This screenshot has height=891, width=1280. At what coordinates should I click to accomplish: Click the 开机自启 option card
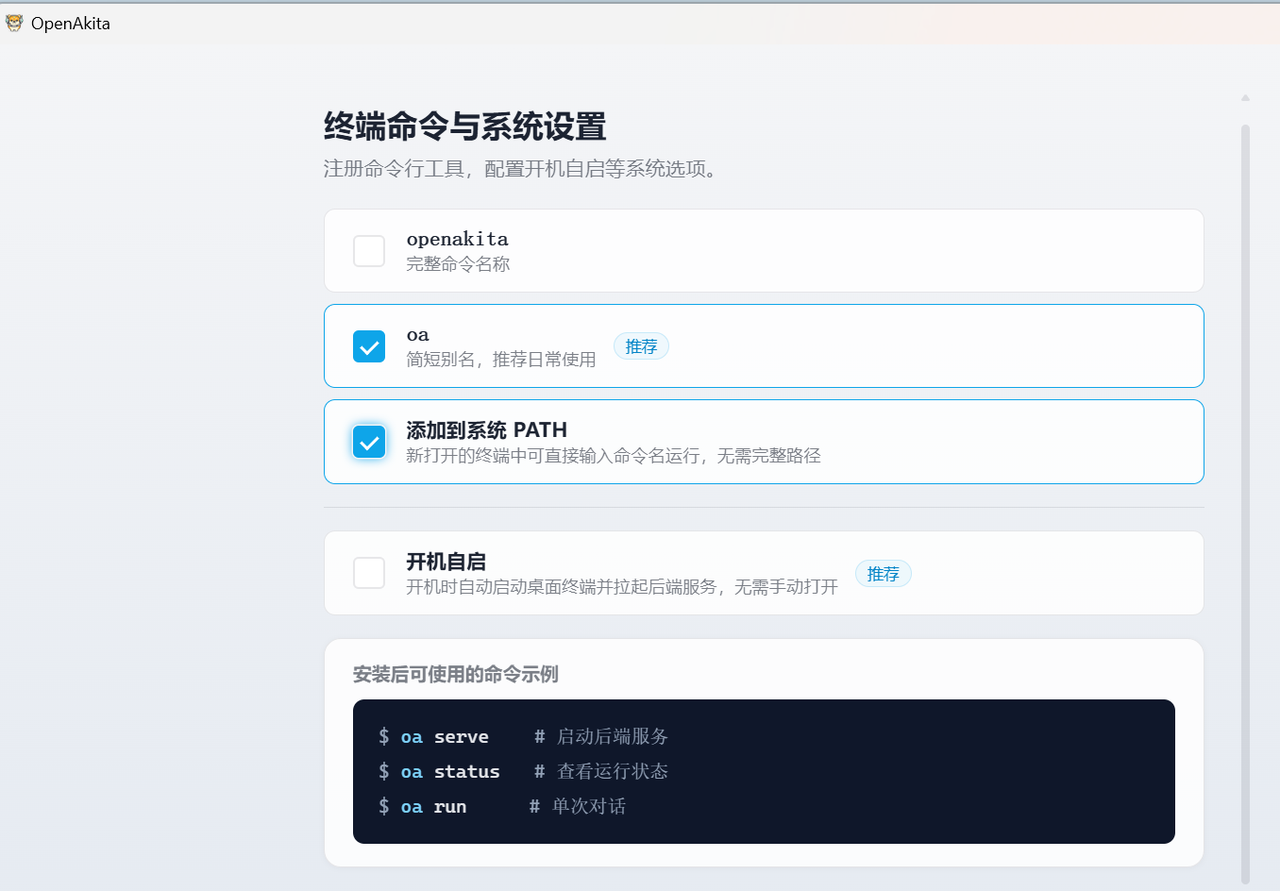click(x=764, y=573)
